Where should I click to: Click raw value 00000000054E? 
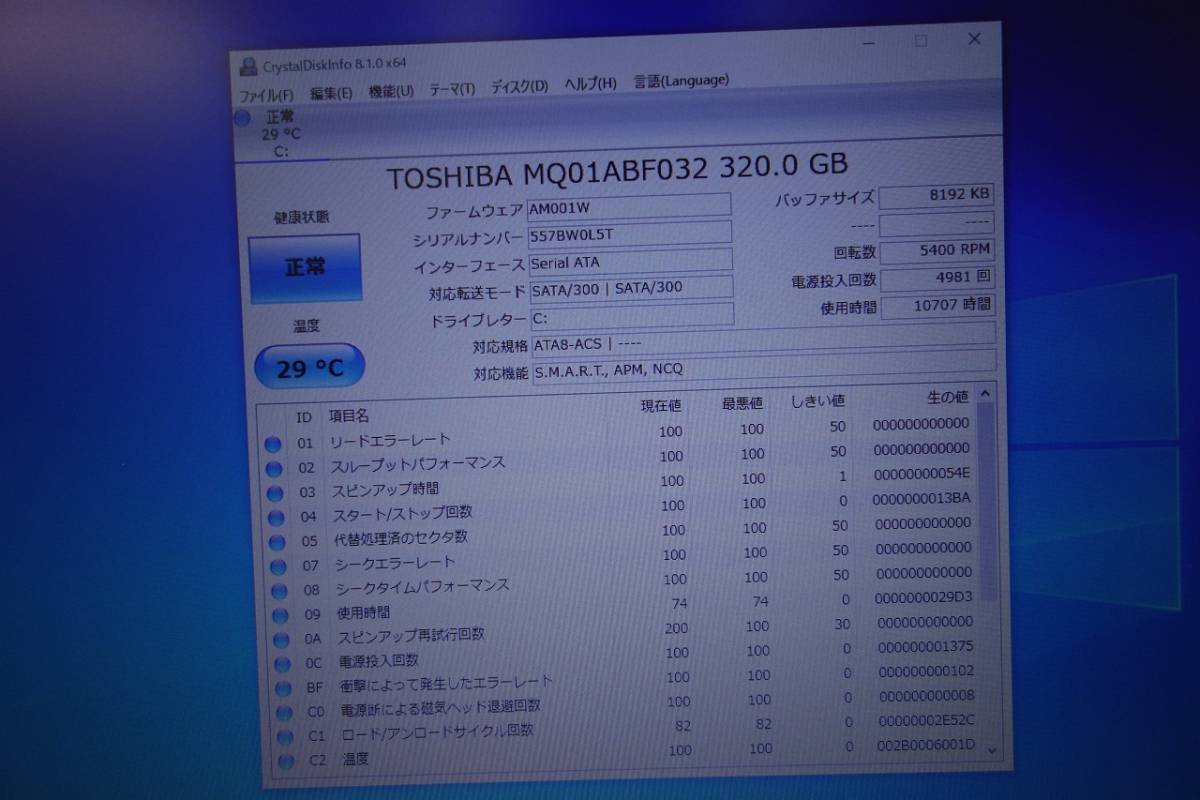point(921,473)
